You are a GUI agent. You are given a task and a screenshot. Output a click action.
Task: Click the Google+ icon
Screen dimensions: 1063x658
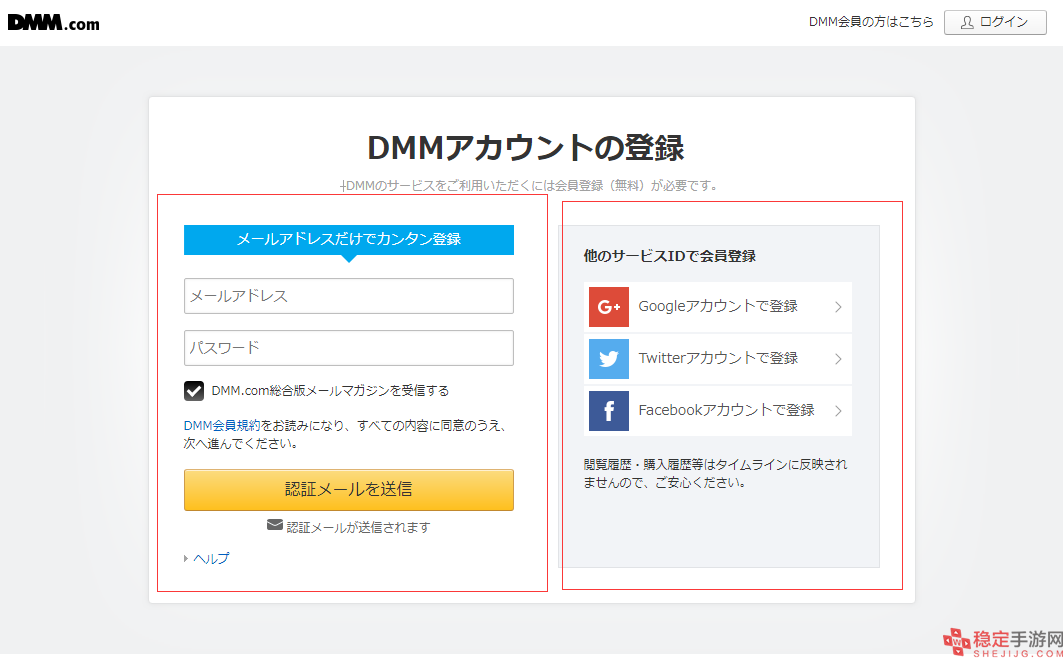pos(609,307)
